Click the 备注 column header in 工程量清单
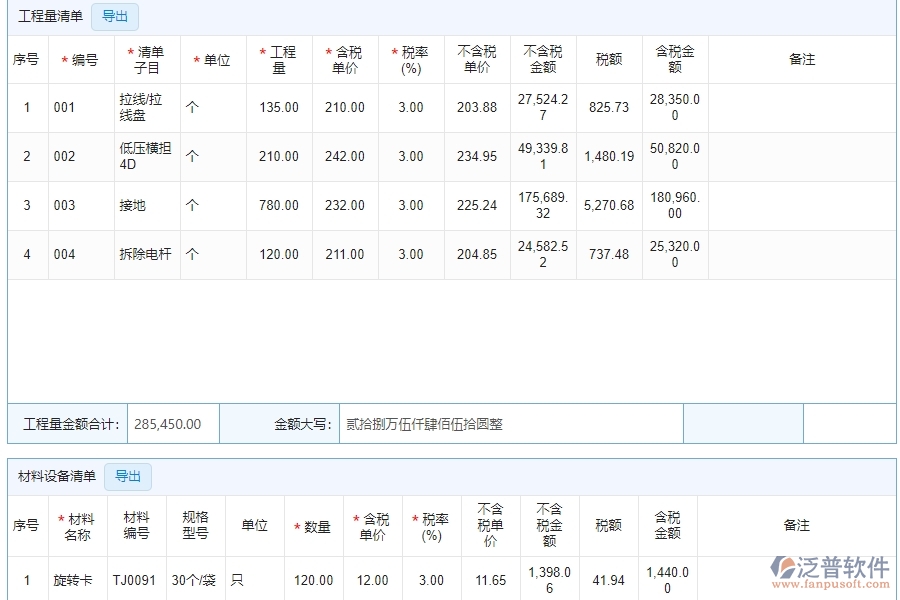900x600 pixels. coord(802,60)
